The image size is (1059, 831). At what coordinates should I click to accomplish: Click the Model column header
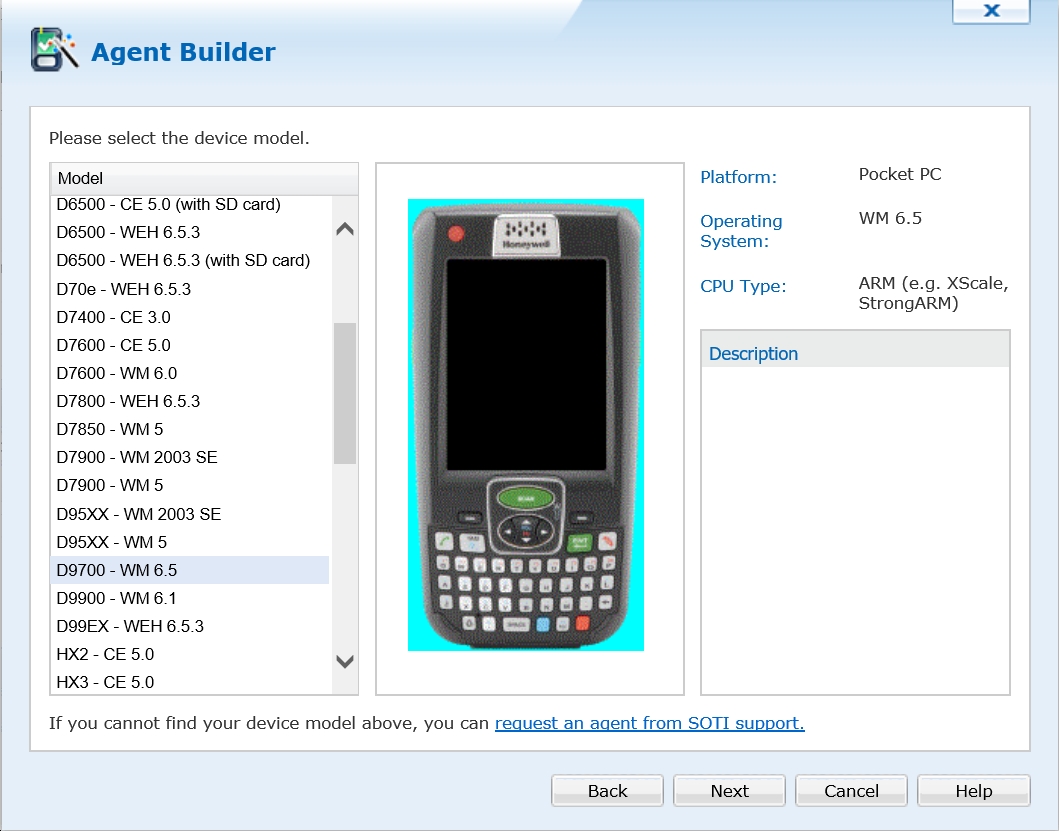tap(204, 178)
